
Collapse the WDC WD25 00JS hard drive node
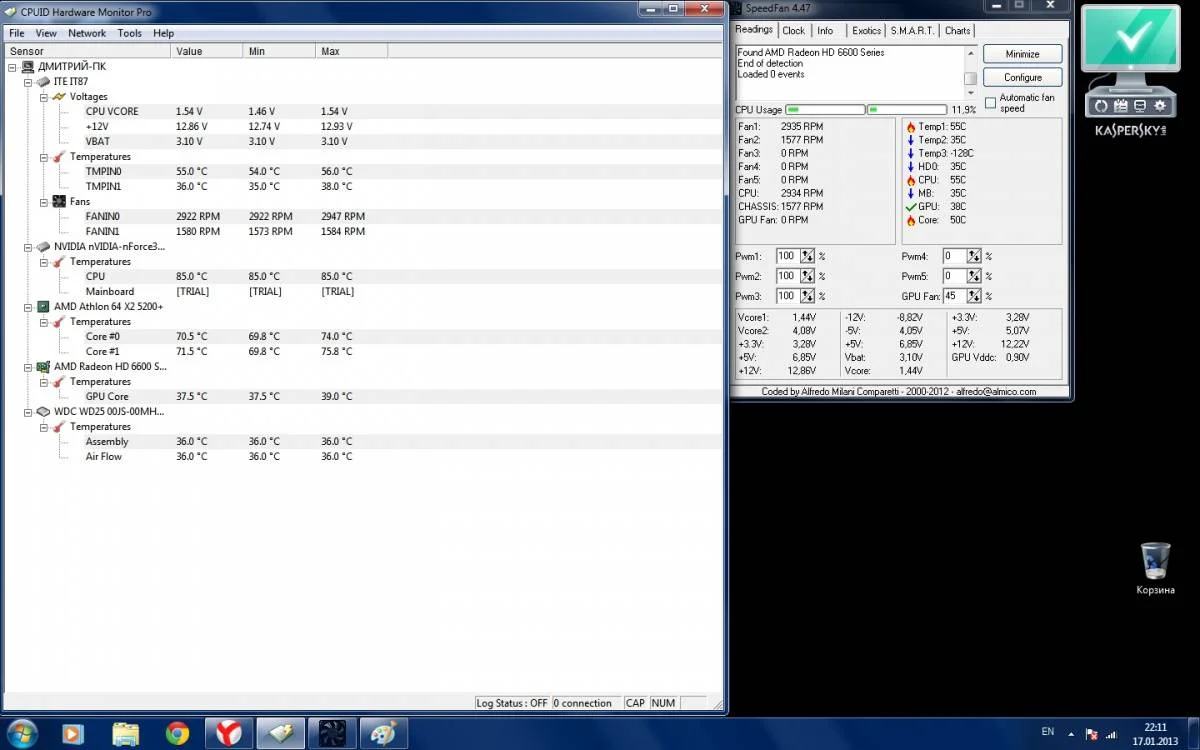[x=28, y=412]
